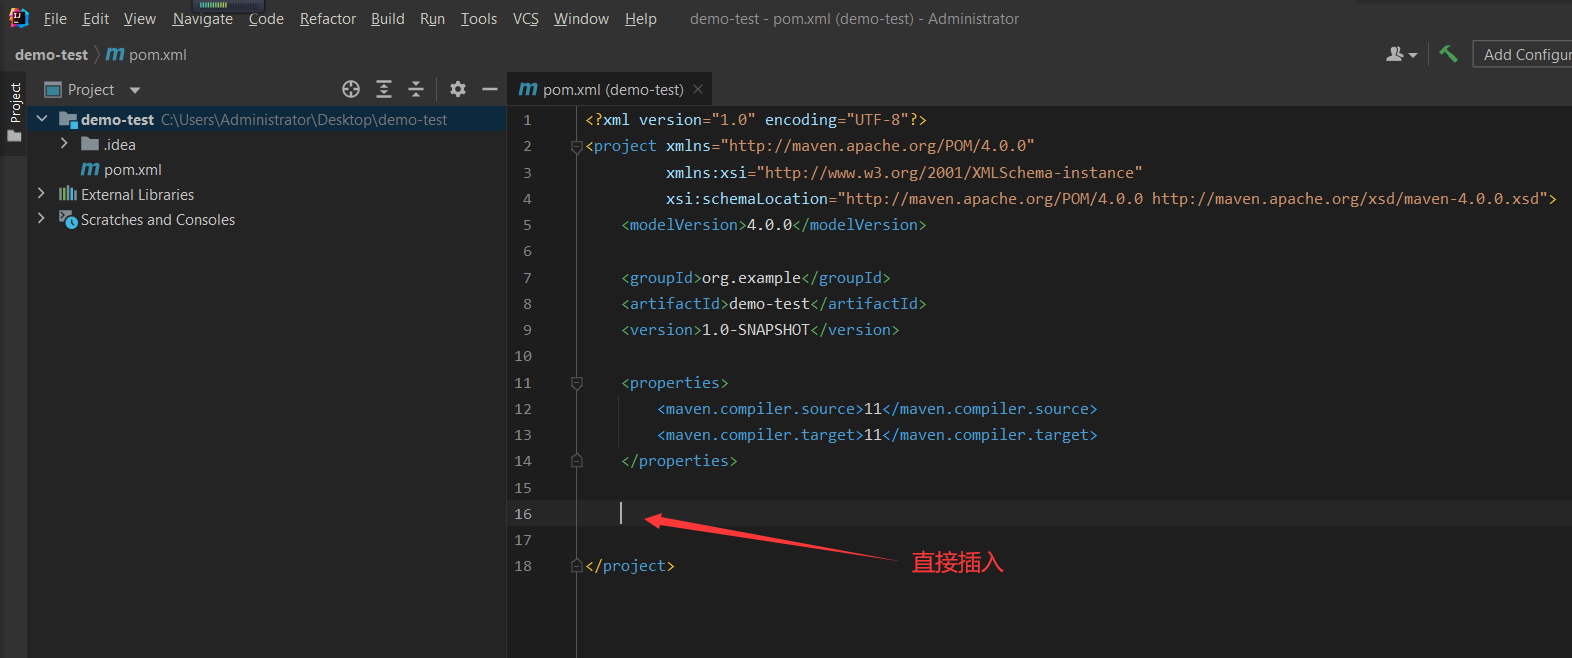Click the maven.compiler.source tag text
Screen dimensions: 1572x658
760,409
